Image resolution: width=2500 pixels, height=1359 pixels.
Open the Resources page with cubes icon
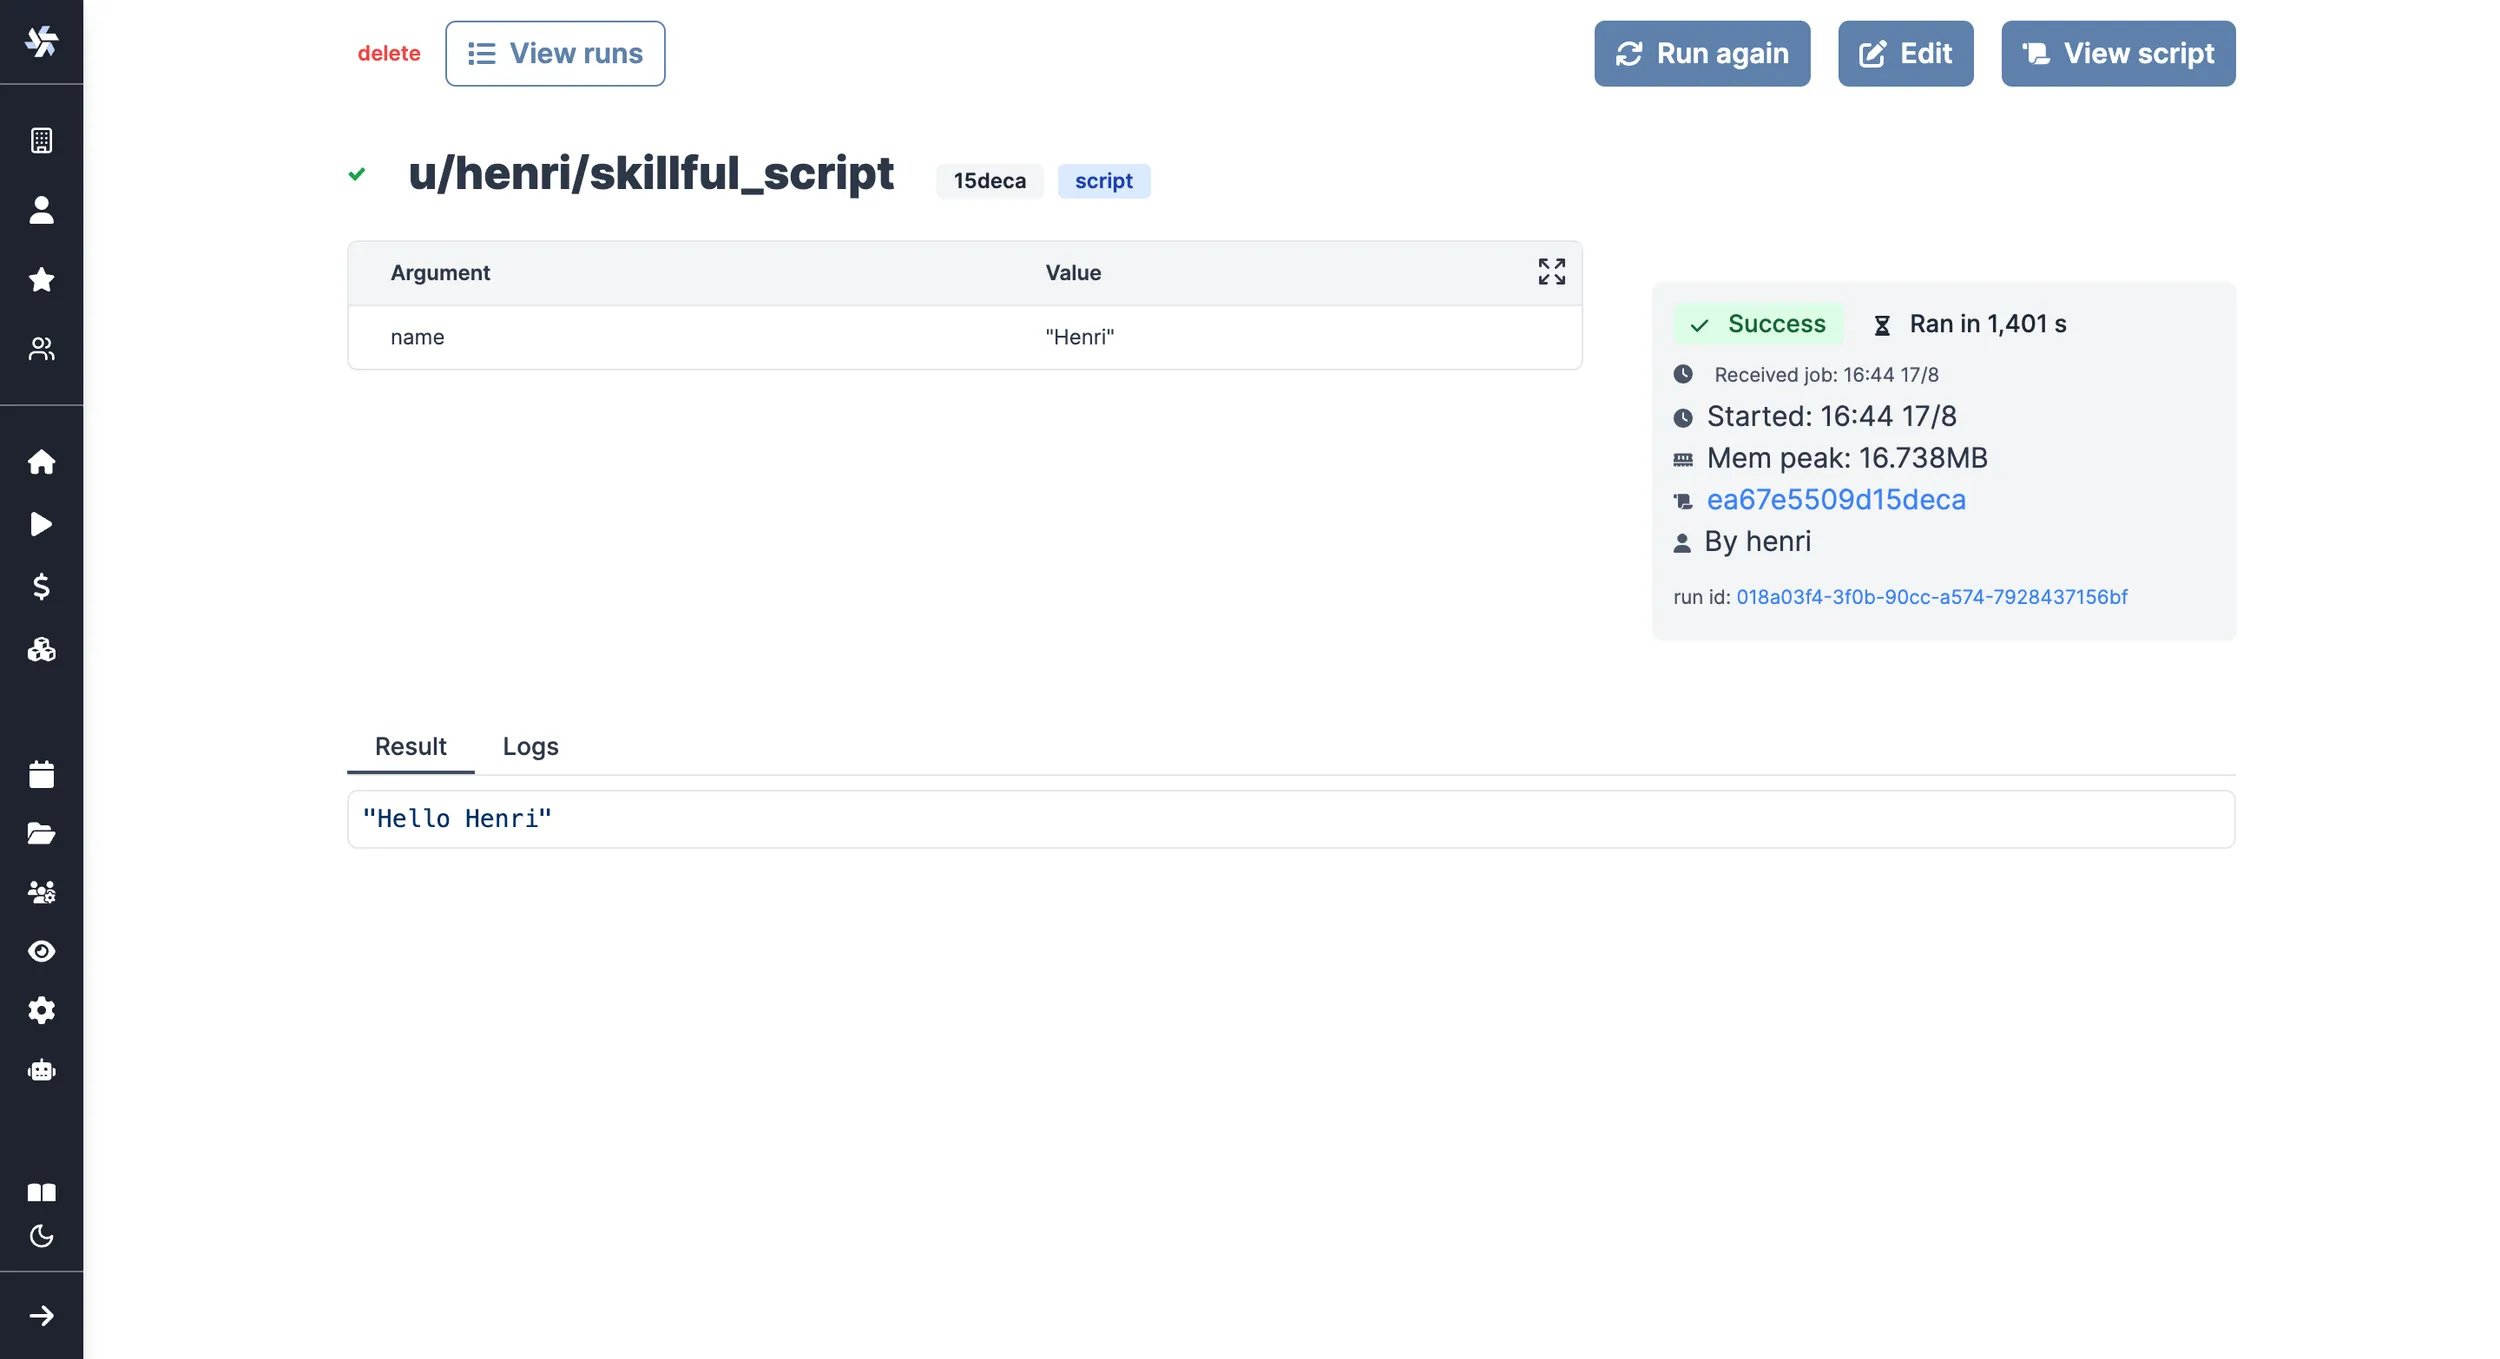(x=42, y=650)
